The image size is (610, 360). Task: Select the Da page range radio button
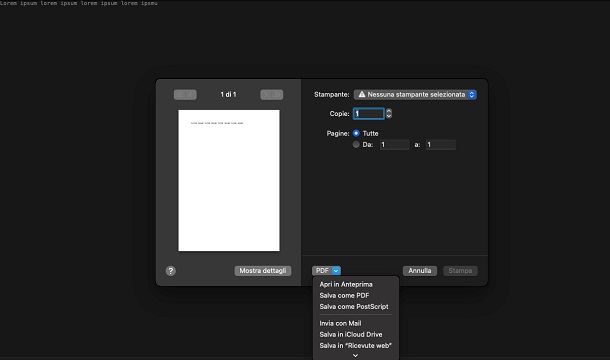[356, 145]
